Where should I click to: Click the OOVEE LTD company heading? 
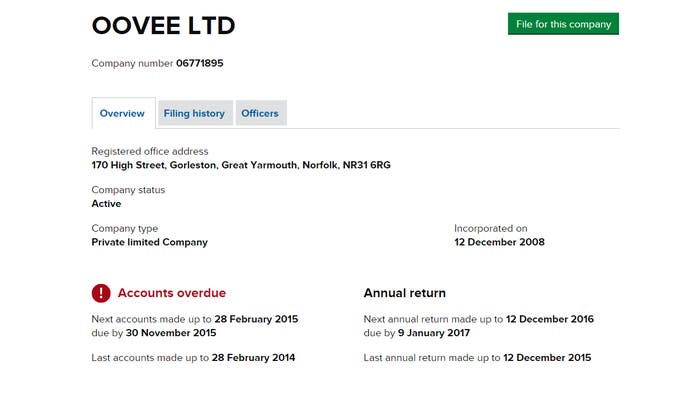(163, 26)
